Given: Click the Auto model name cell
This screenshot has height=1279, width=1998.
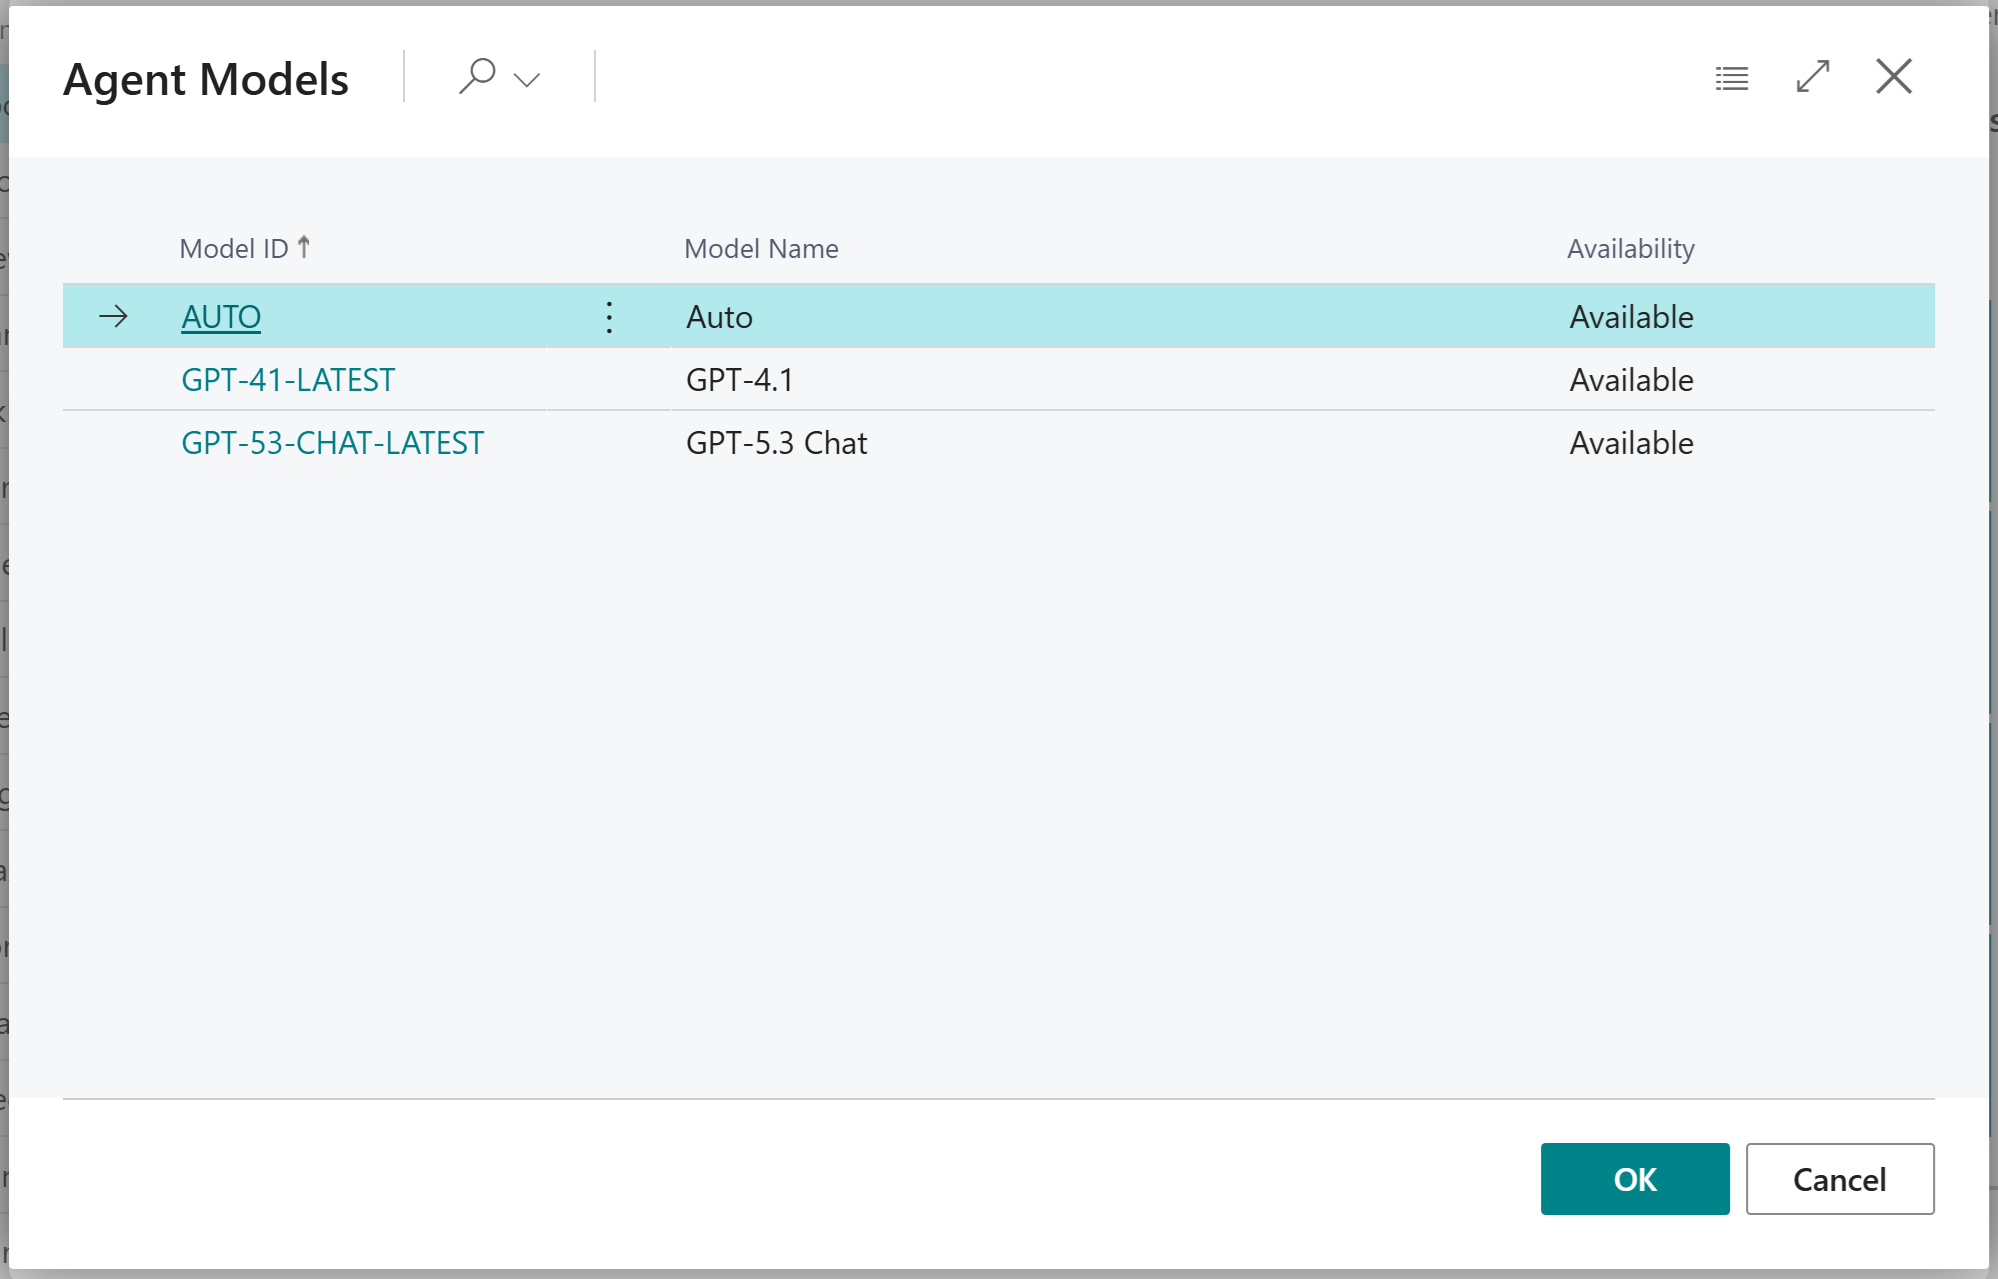Looking at the screenshot, I should pyautogui.click(x=719, y=317).
